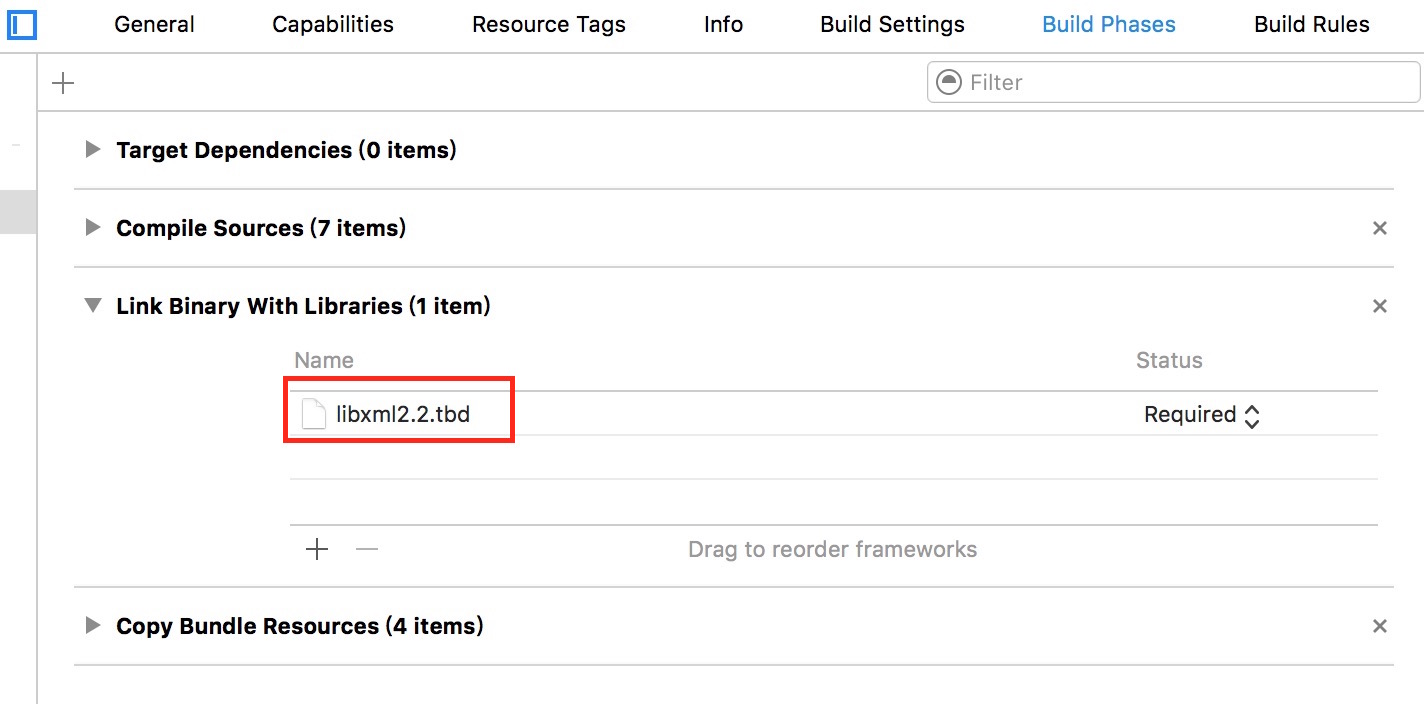Expand Target Dependencies section

click(93, 150)
